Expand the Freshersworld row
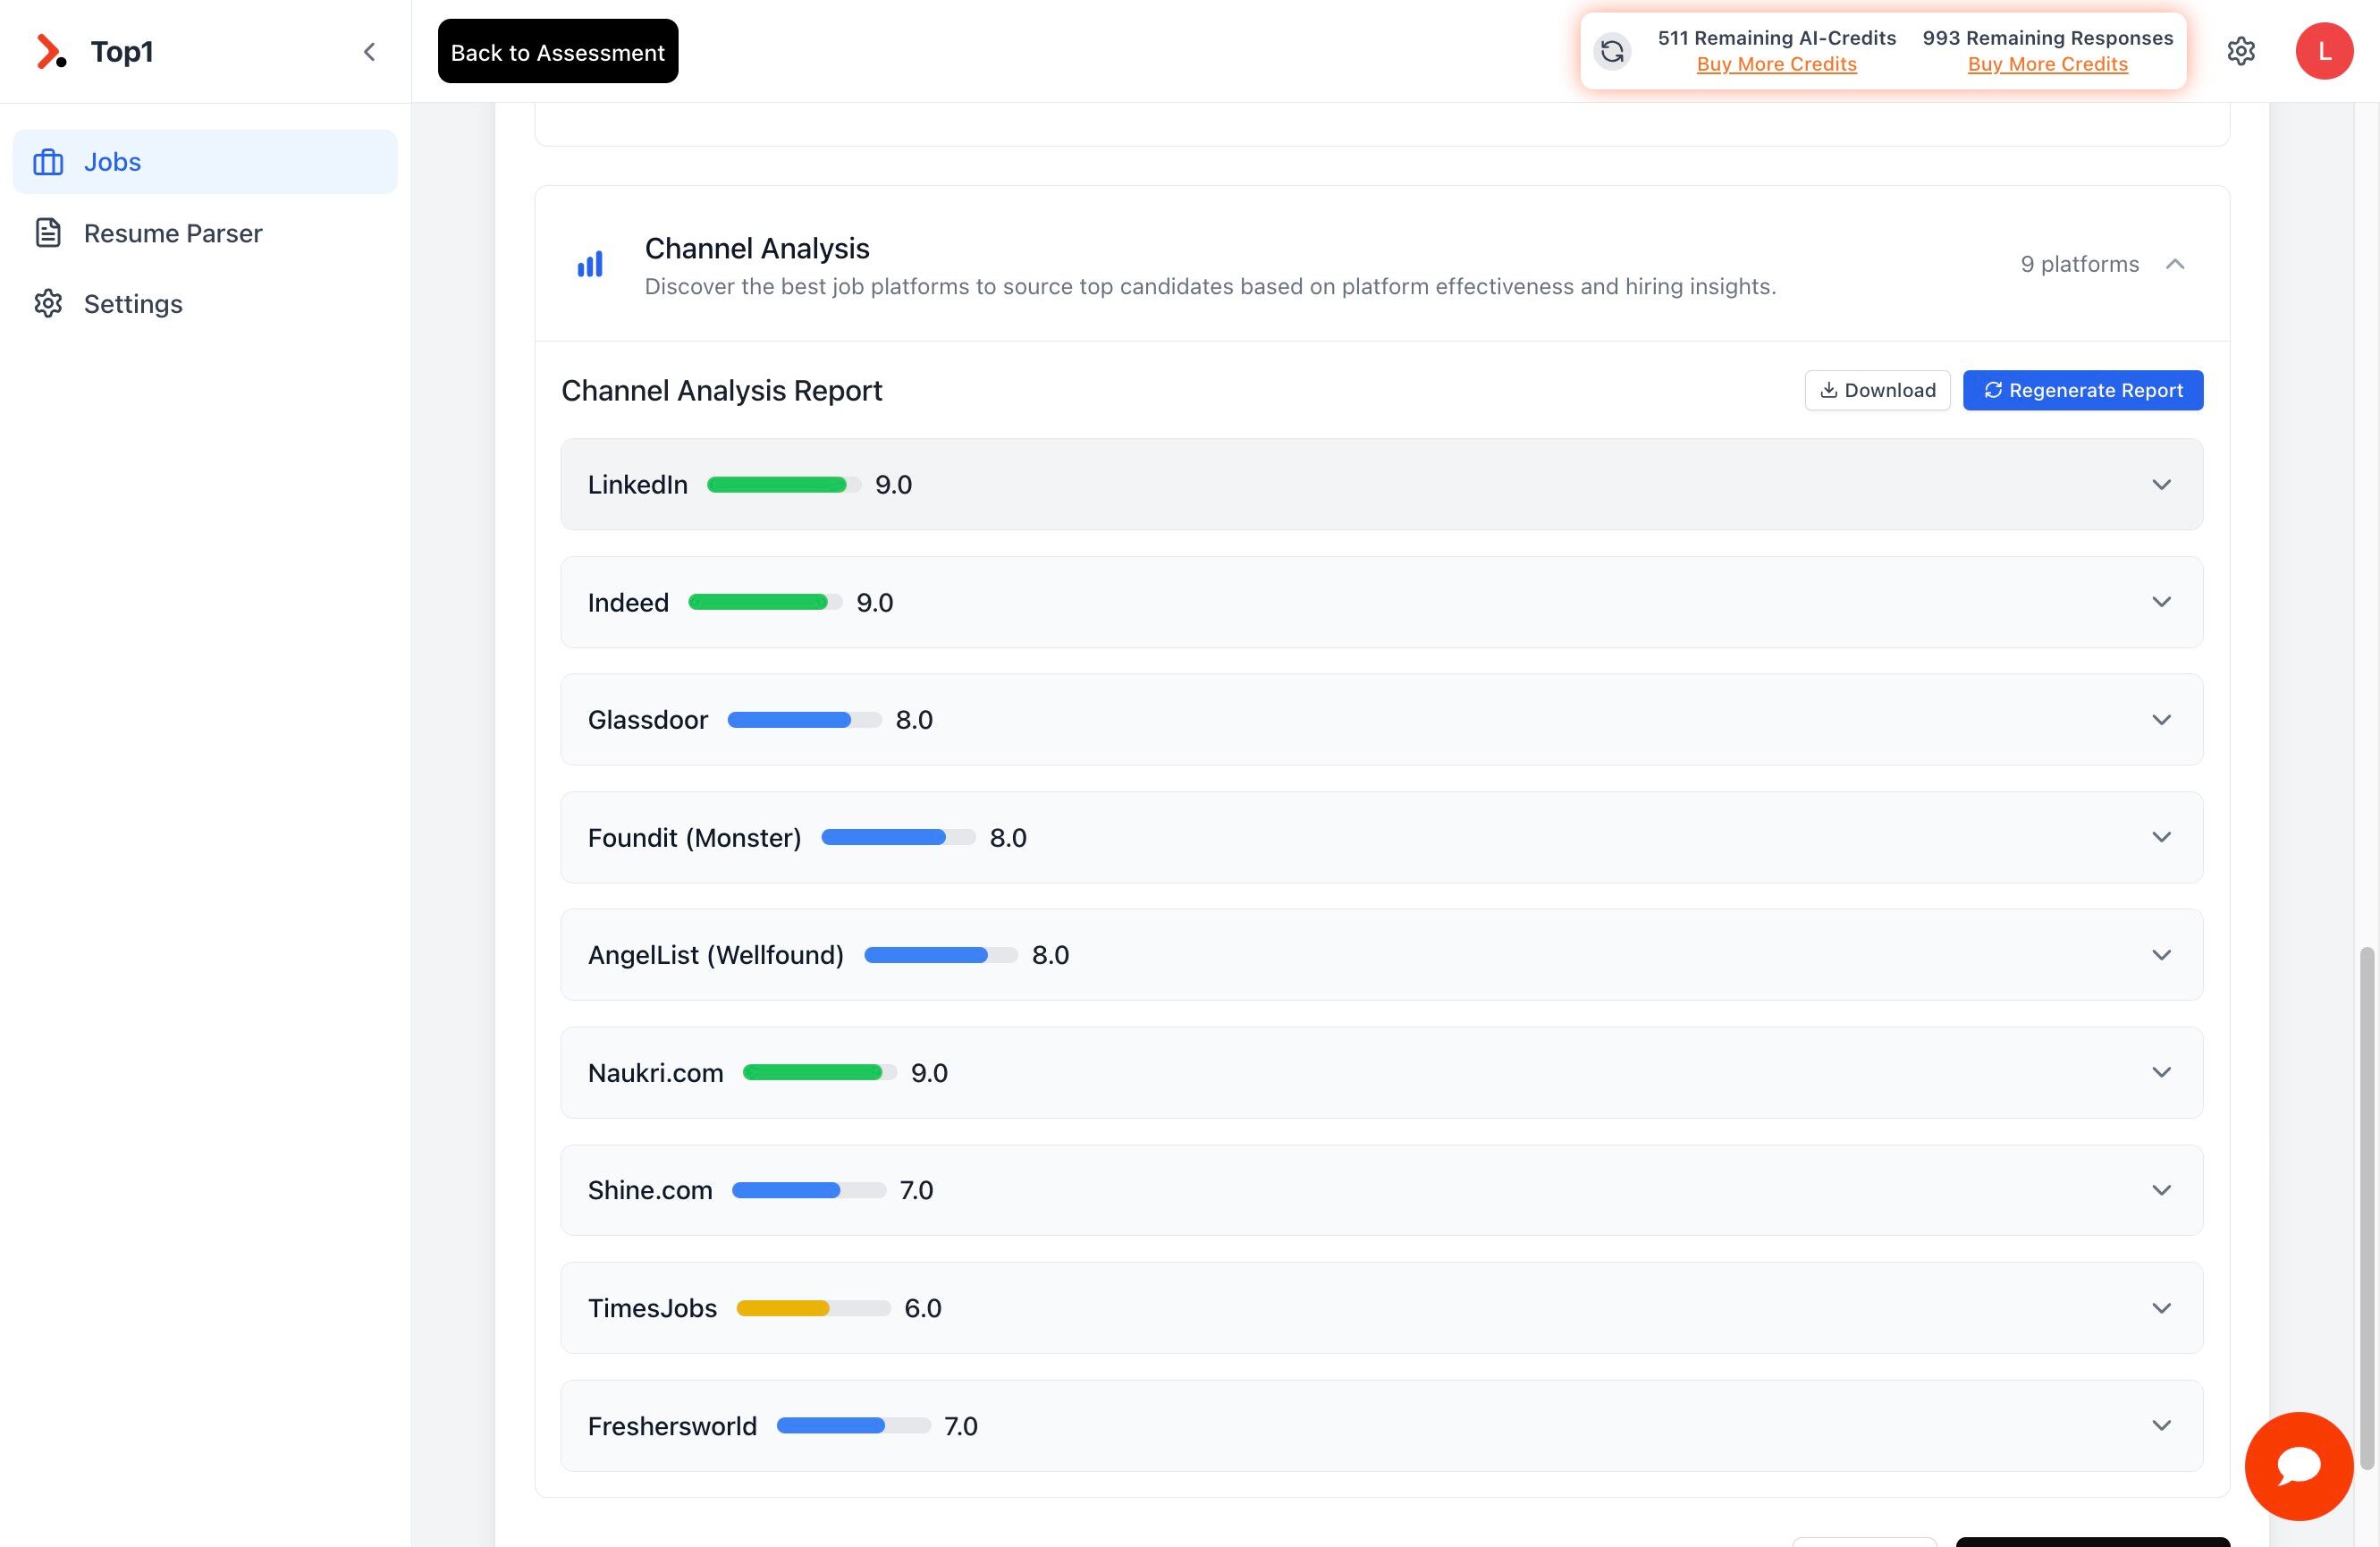 2162,1426
